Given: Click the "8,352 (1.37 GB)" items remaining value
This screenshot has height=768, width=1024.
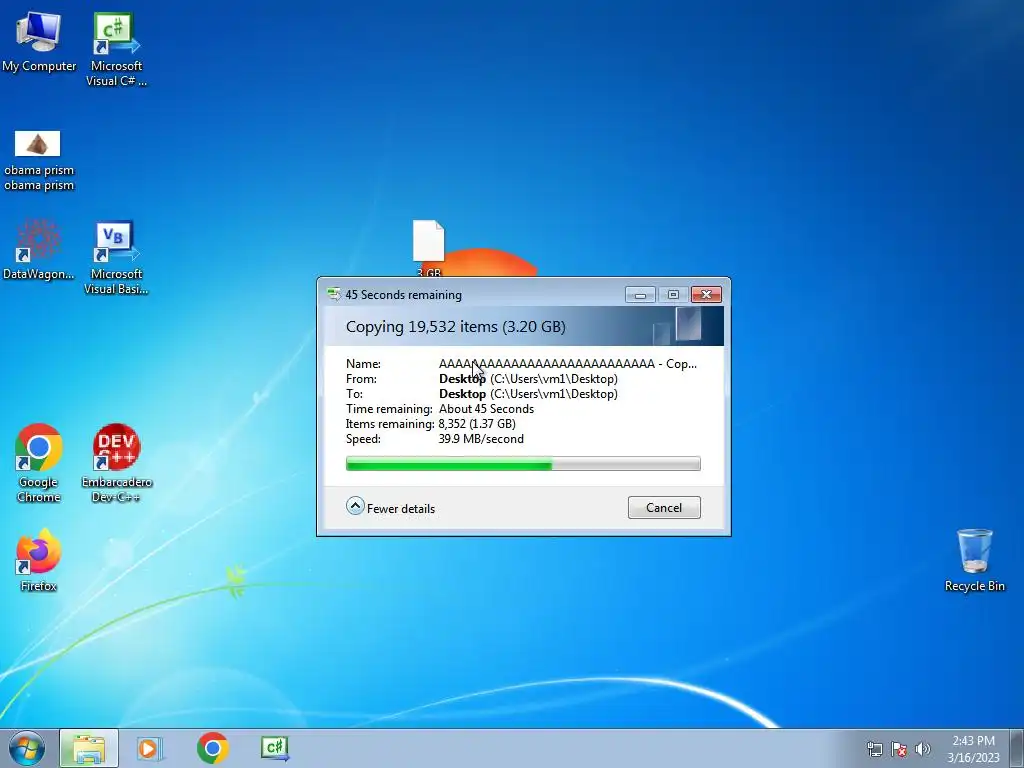Looking at the screenshot, I should point(477,424).
